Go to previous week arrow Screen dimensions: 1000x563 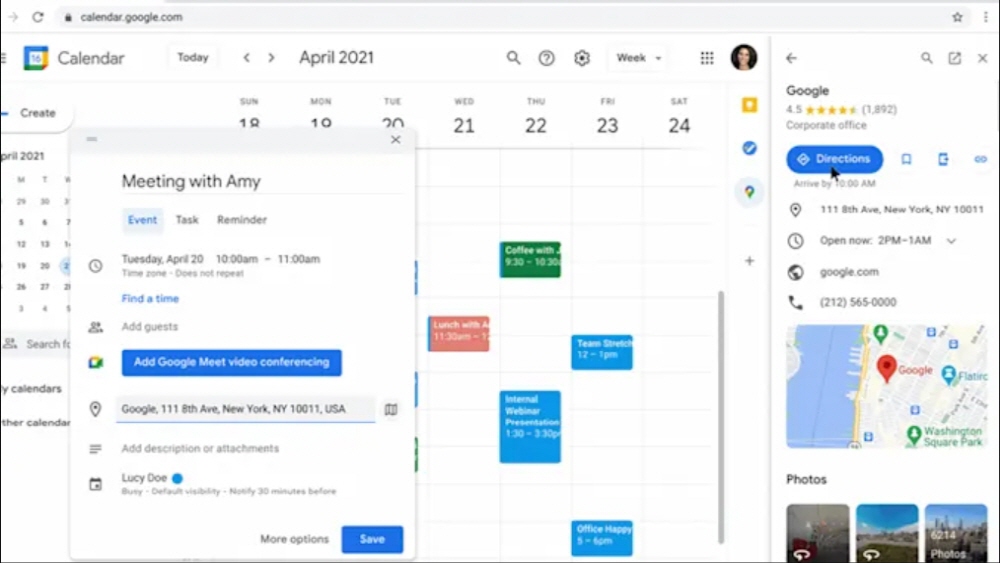(x=246, y=58)
